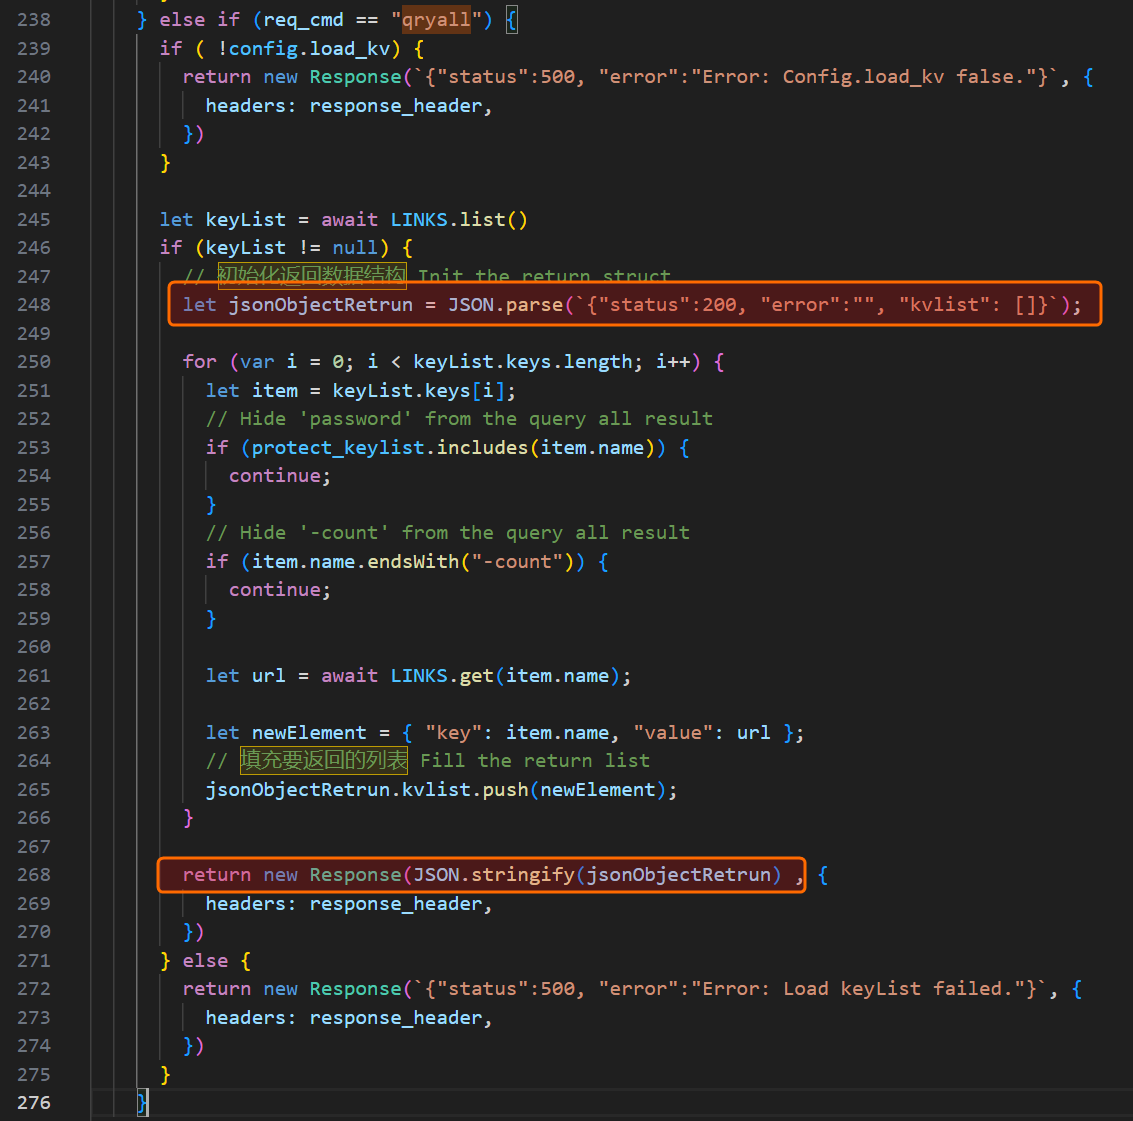Click LINKS.list() call on line 245

pos(458,220)
